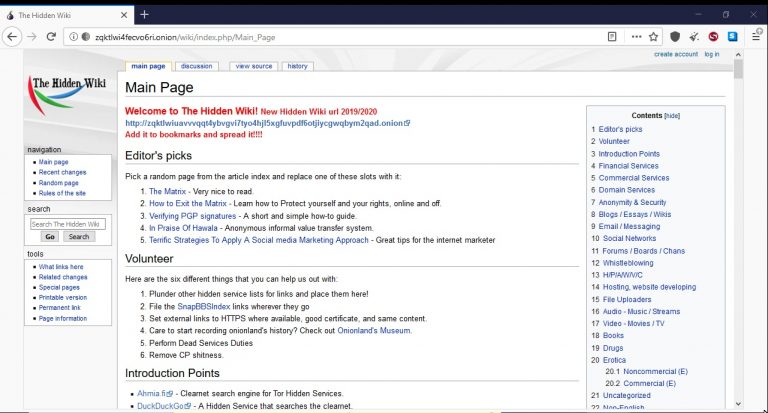Jump to Anonymity & Security in Contents
The image size is (768, 413).
632,202
